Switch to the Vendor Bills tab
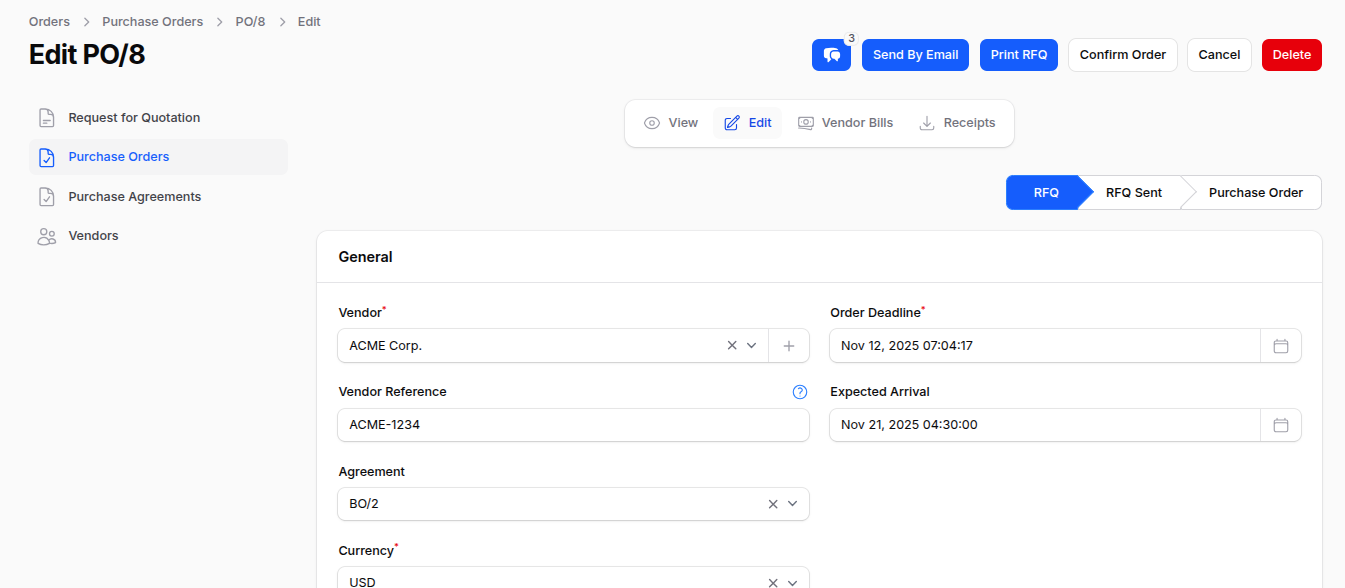The image size is (1345, 588). pos(845,122)
